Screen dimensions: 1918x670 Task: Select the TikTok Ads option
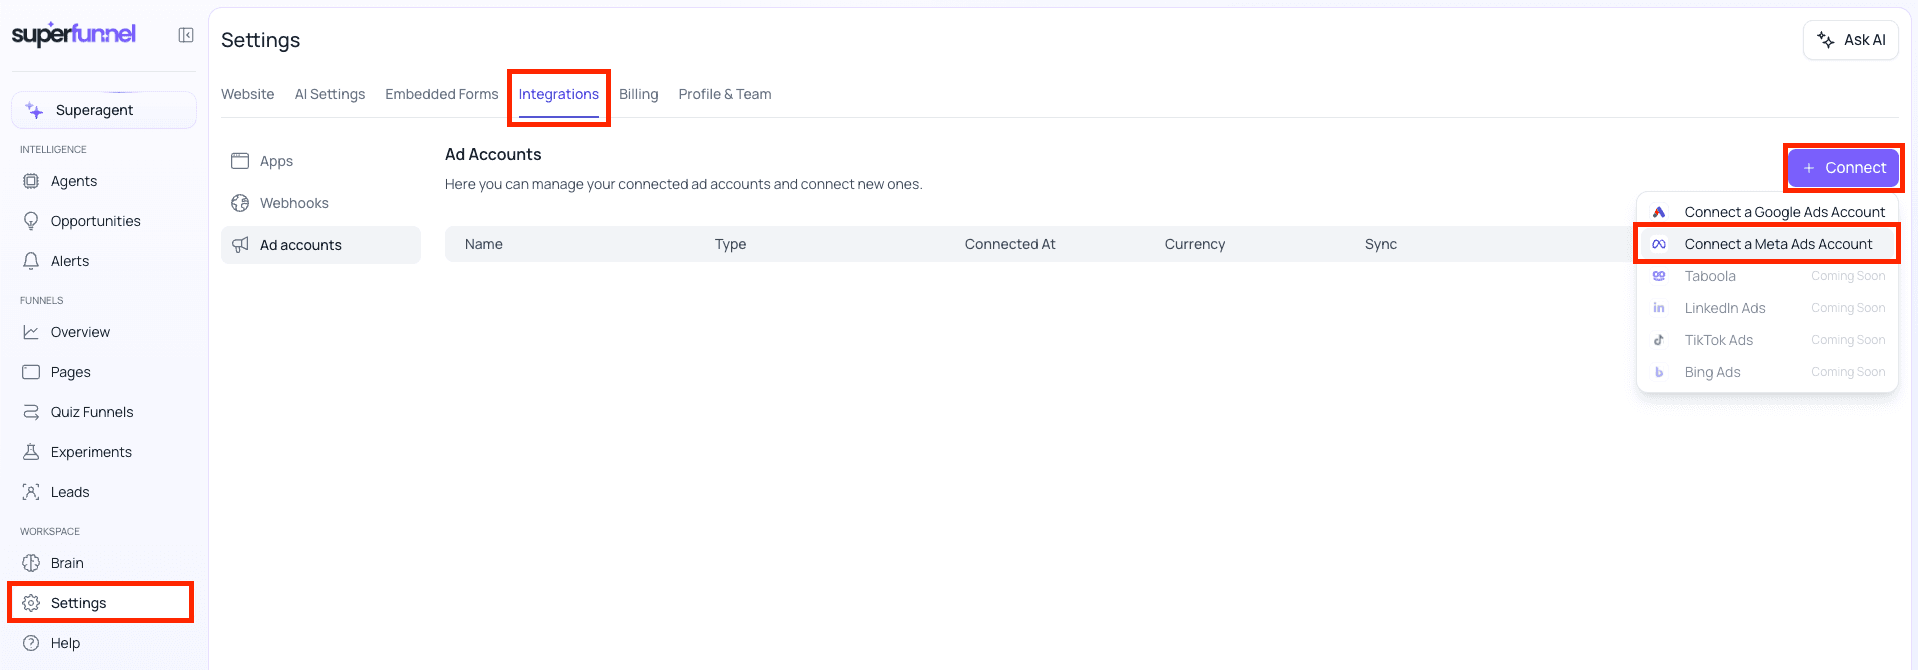point(1767,340)
